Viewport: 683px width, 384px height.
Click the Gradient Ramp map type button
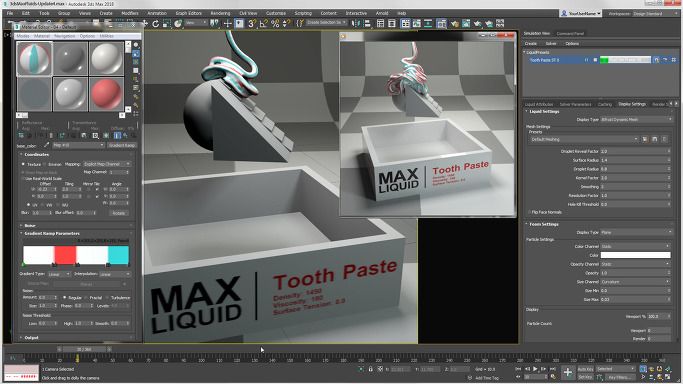click(122, 145)
